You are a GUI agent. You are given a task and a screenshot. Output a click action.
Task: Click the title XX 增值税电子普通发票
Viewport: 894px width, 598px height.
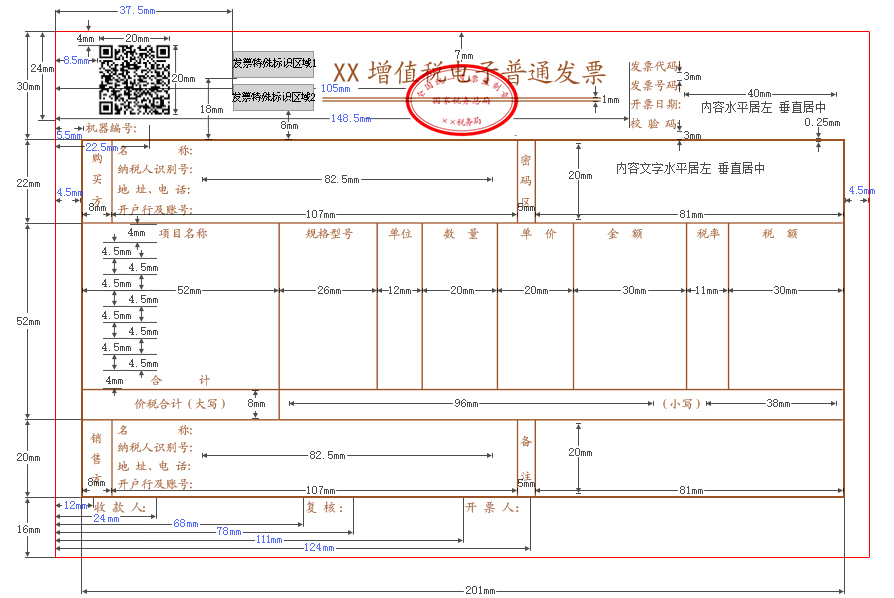pos(469,72)
